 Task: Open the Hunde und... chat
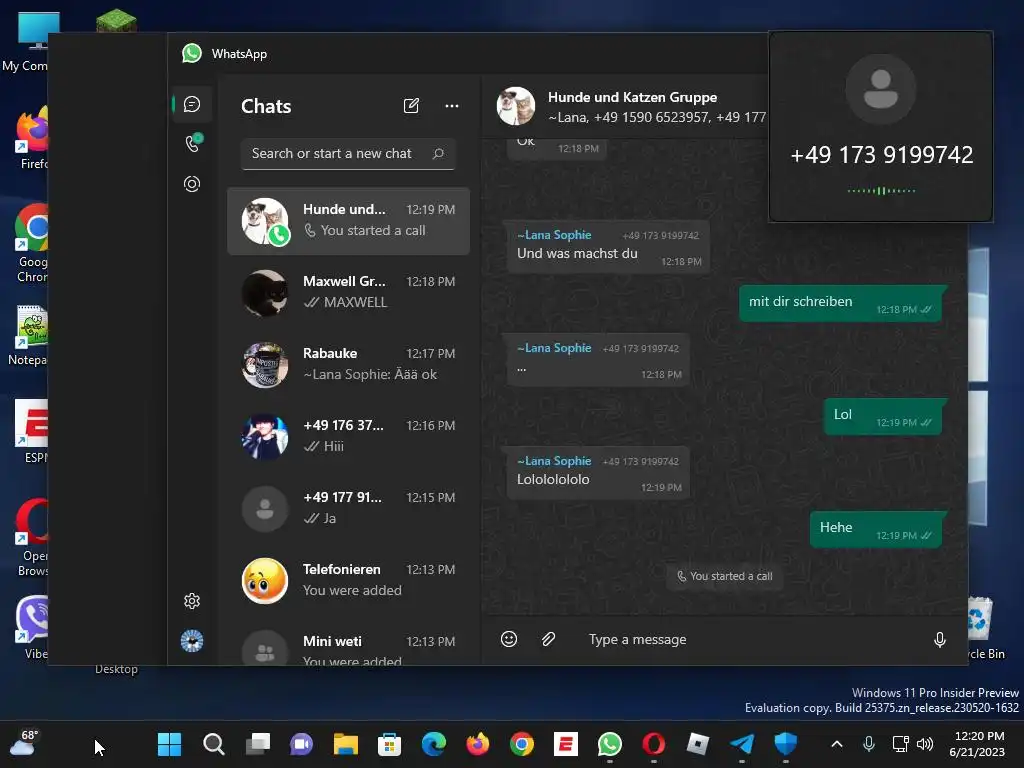click(348, 221)
